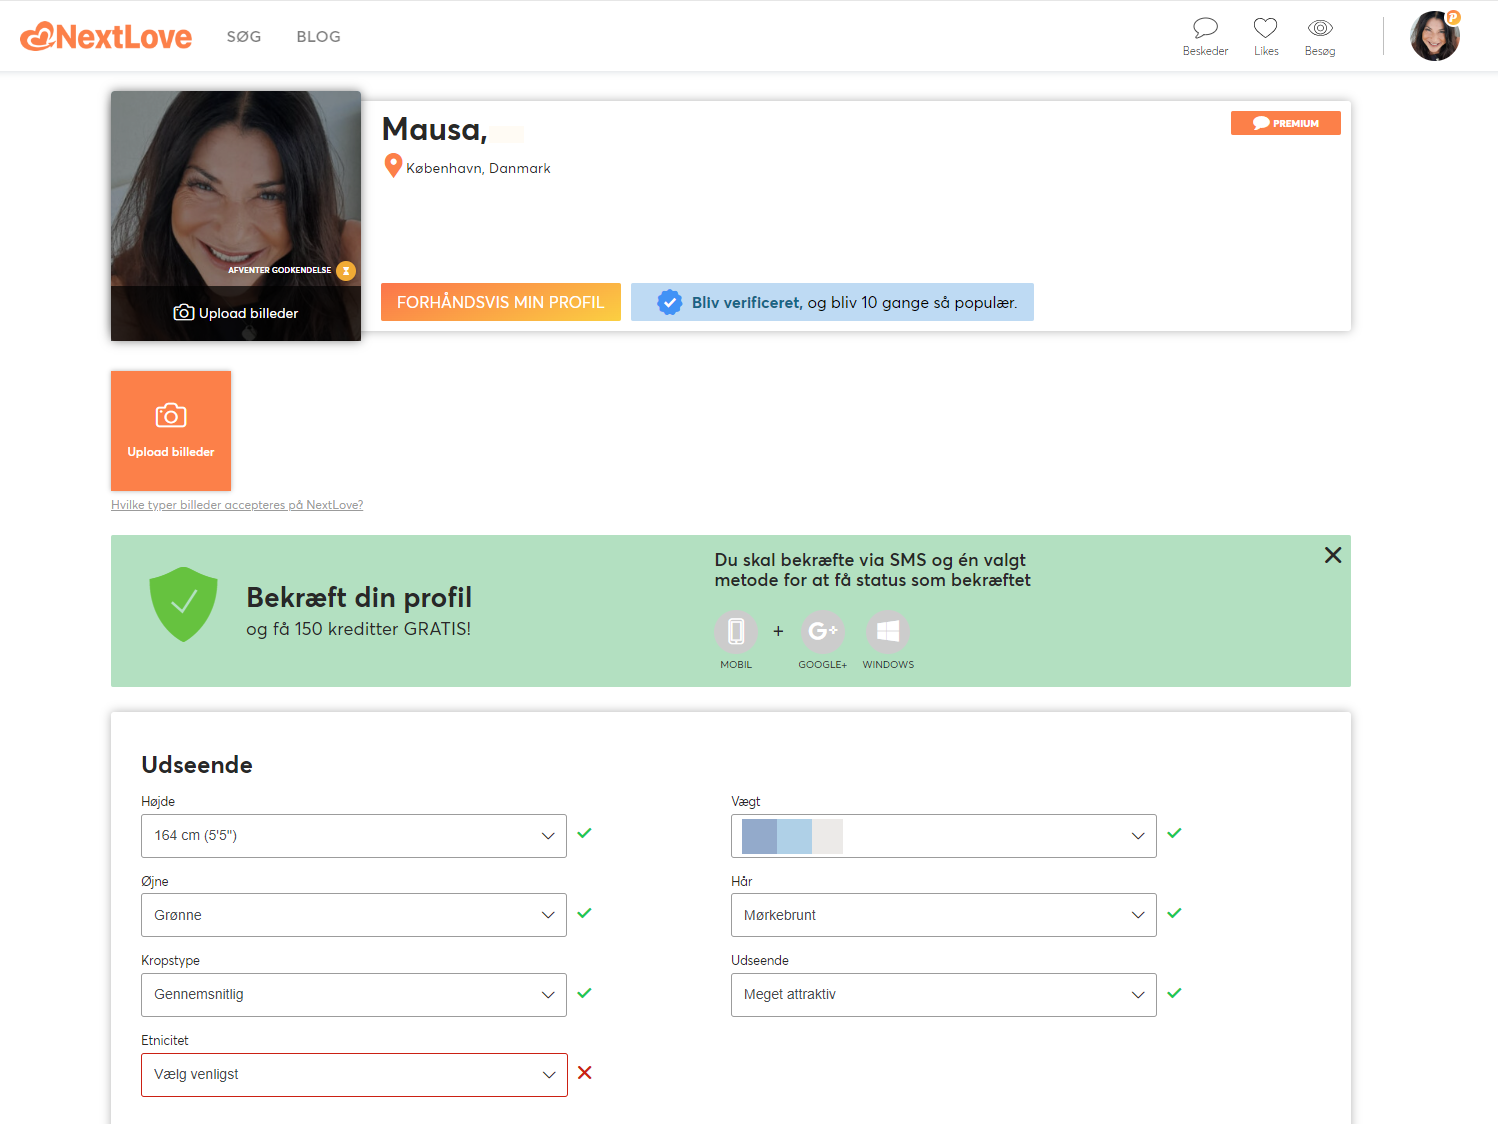Click the orange Upload billeder tile
1498x1124 pixels.
click(x=171, y=431)
